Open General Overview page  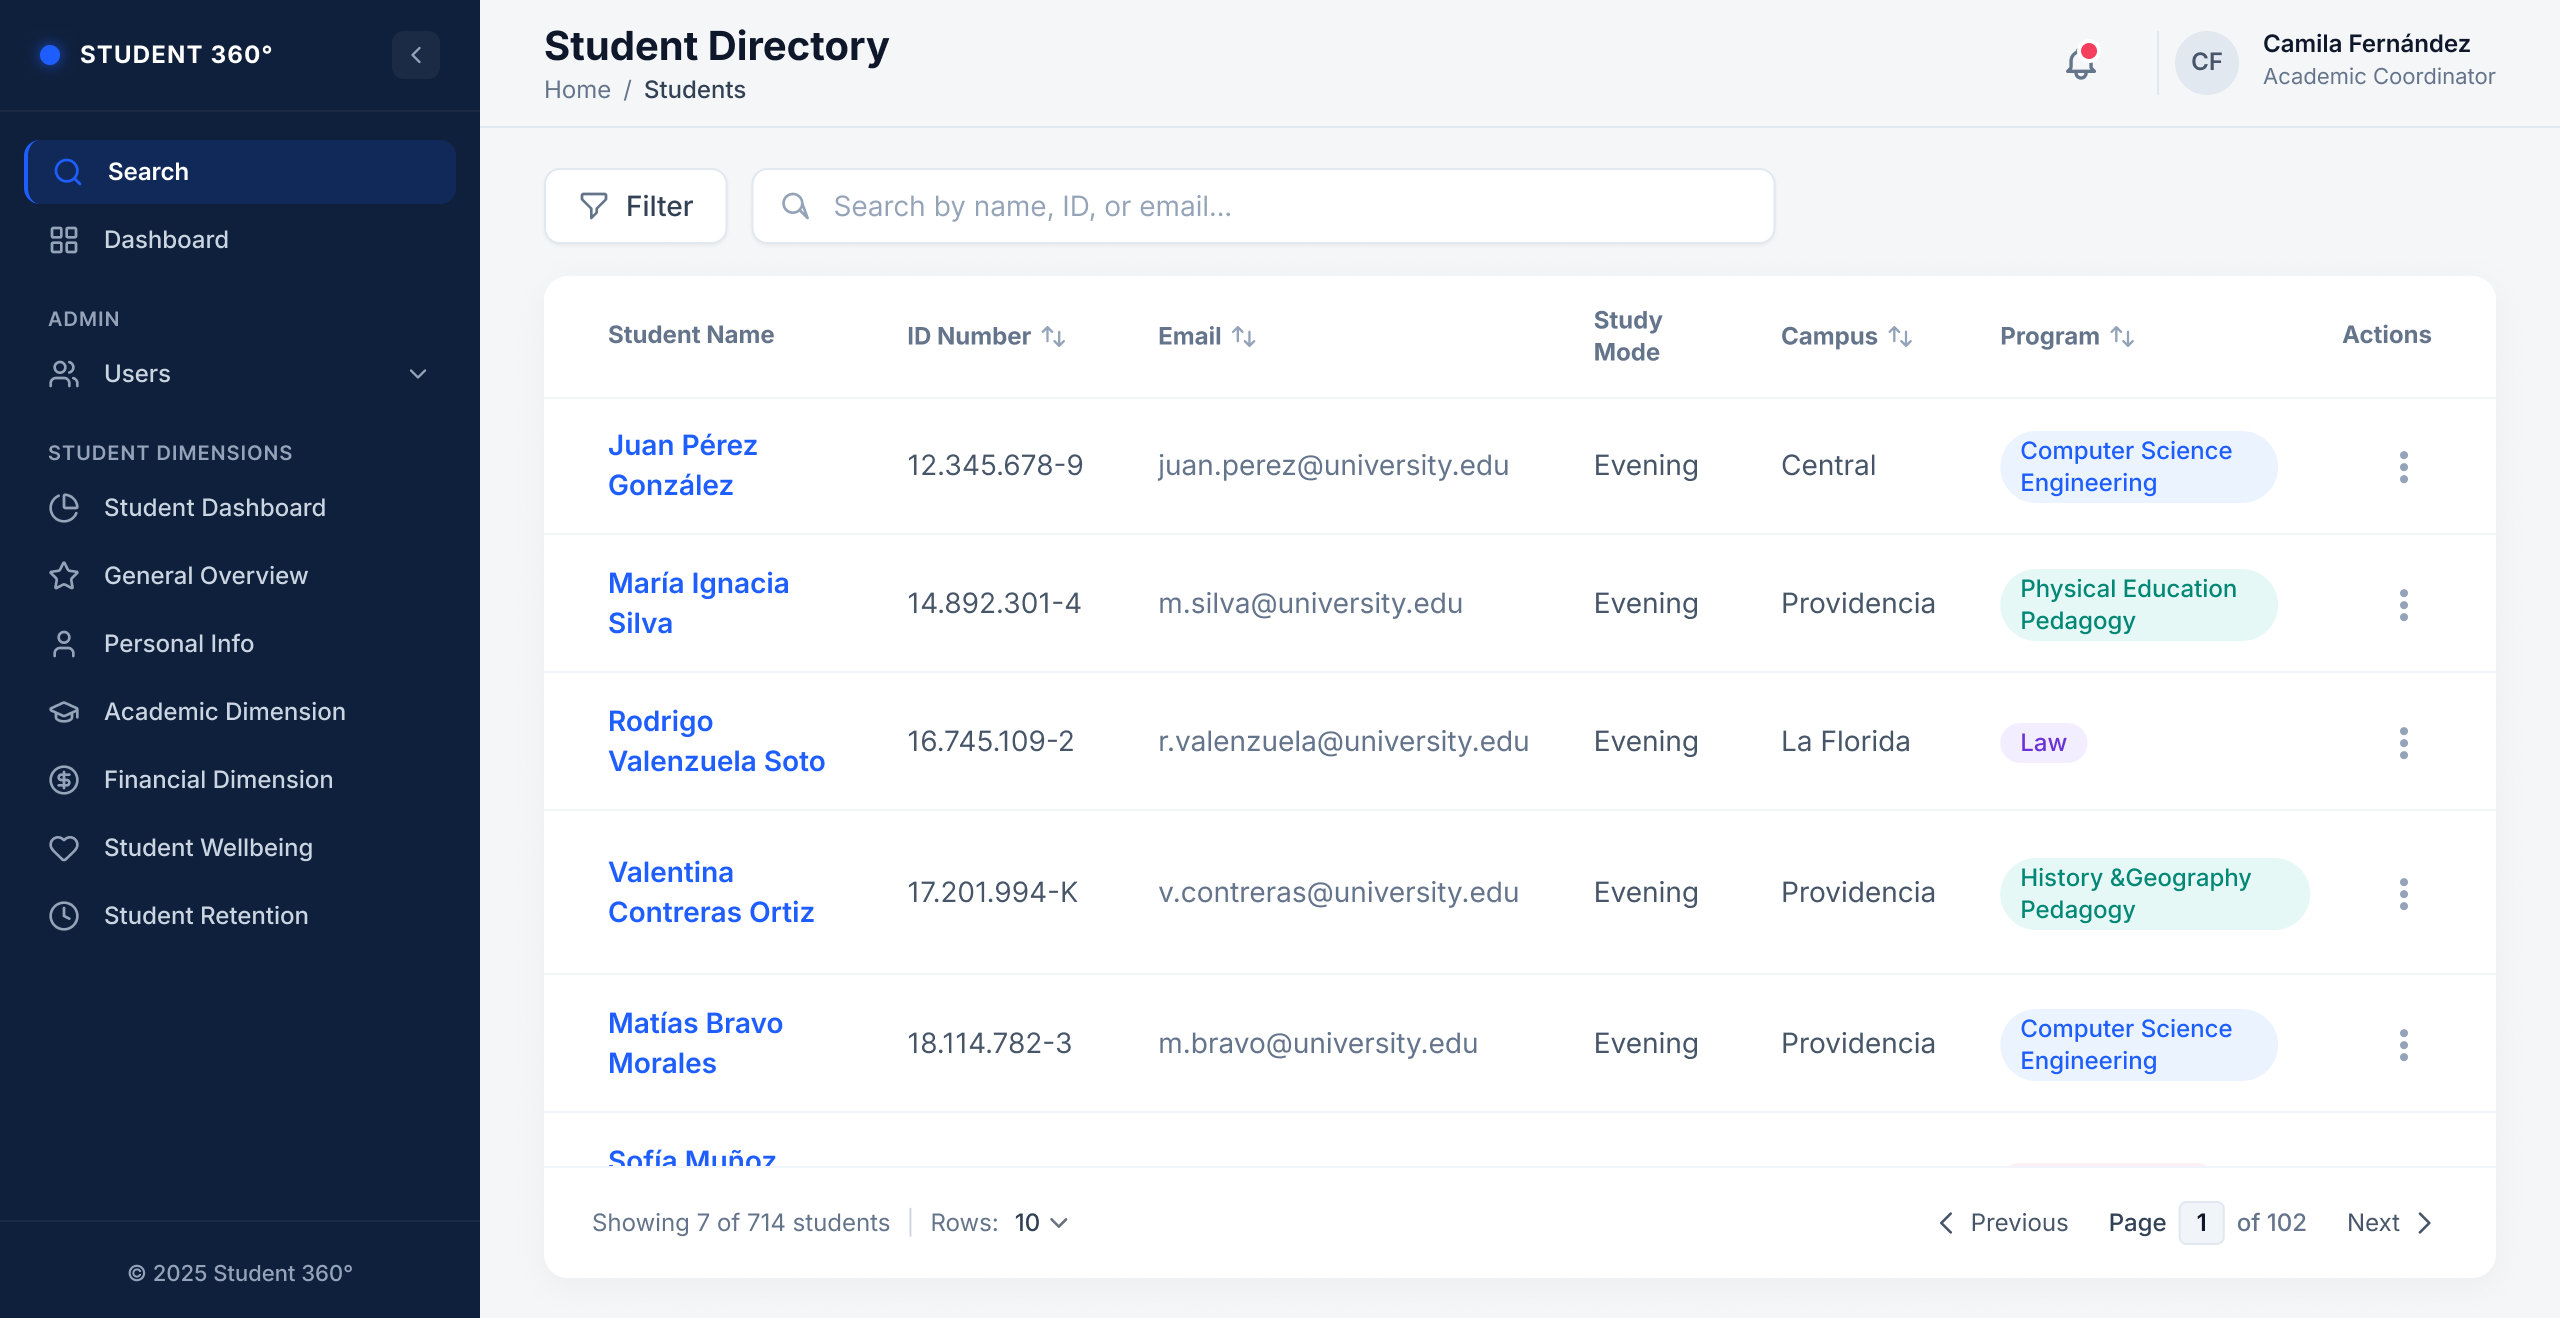click(240, 576)
